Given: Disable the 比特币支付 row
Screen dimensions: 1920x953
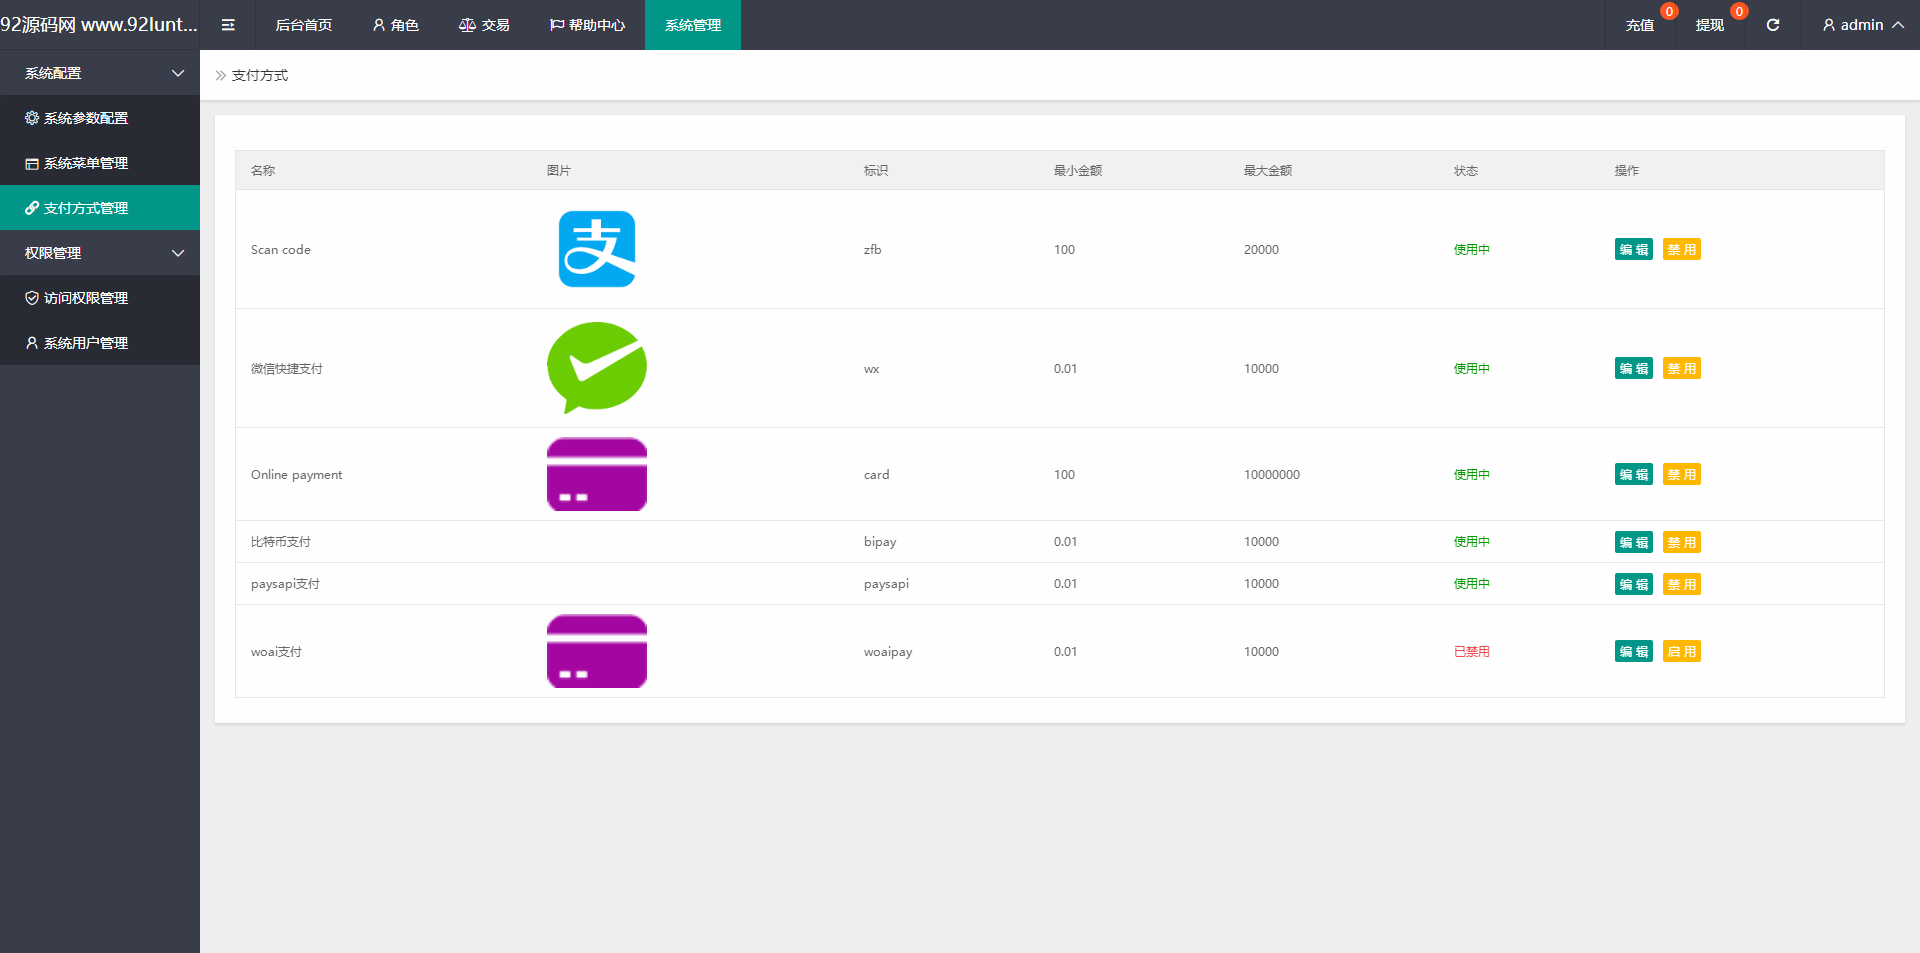Looking at the screenshot, I should pyautogui.click(x=1682, y=542).
